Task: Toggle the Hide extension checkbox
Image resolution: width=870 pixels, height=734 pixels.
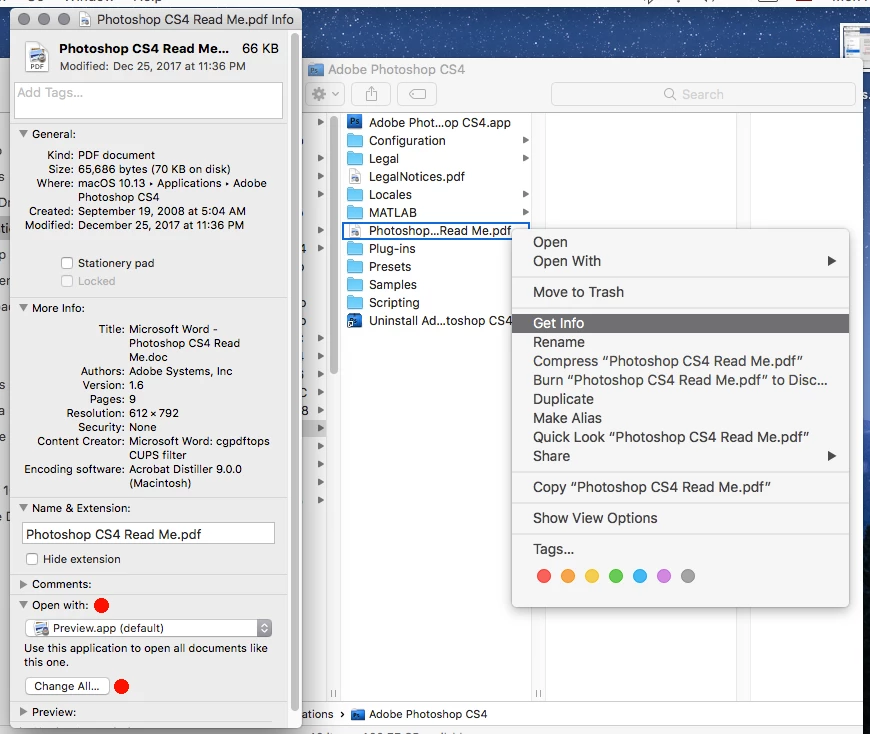Action: (x=32, y=559)
